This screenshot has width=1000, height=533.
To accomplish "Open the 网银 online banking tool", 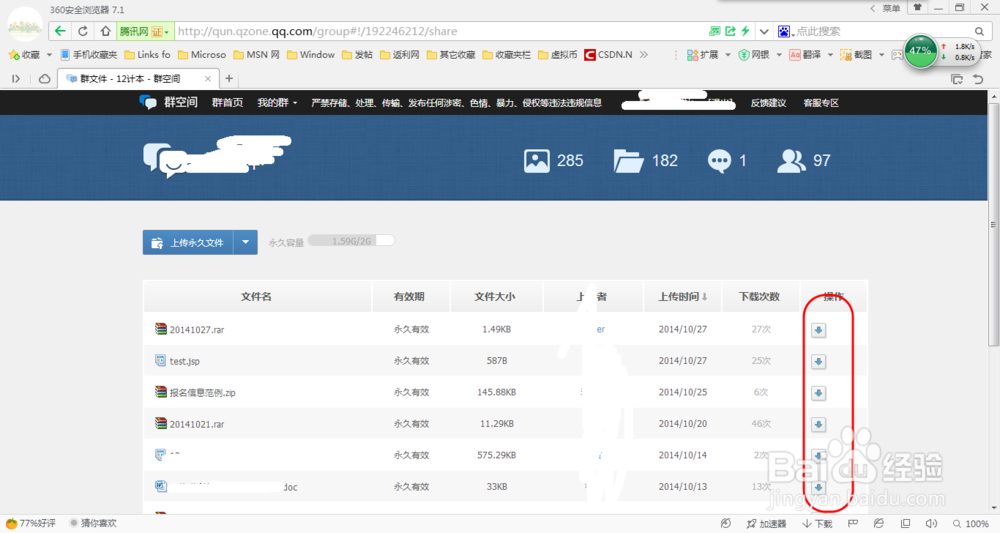I will (x=754, y=55).
